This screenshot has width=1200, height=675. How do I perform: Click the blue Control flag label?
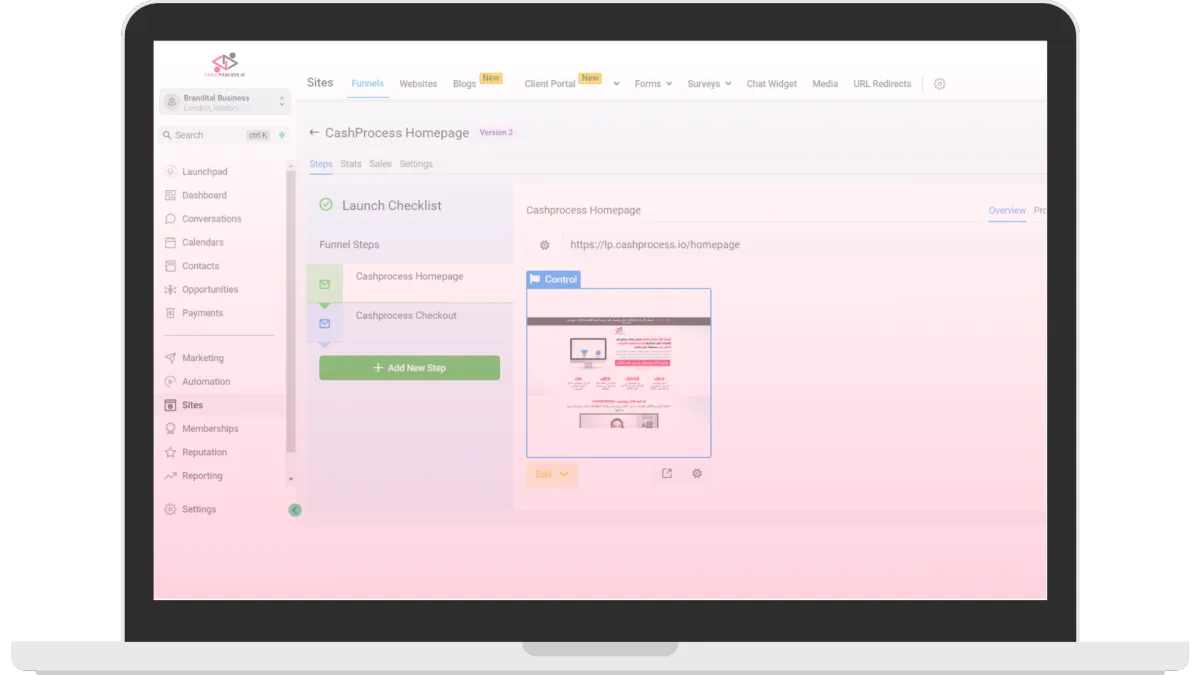click(553, 279)
